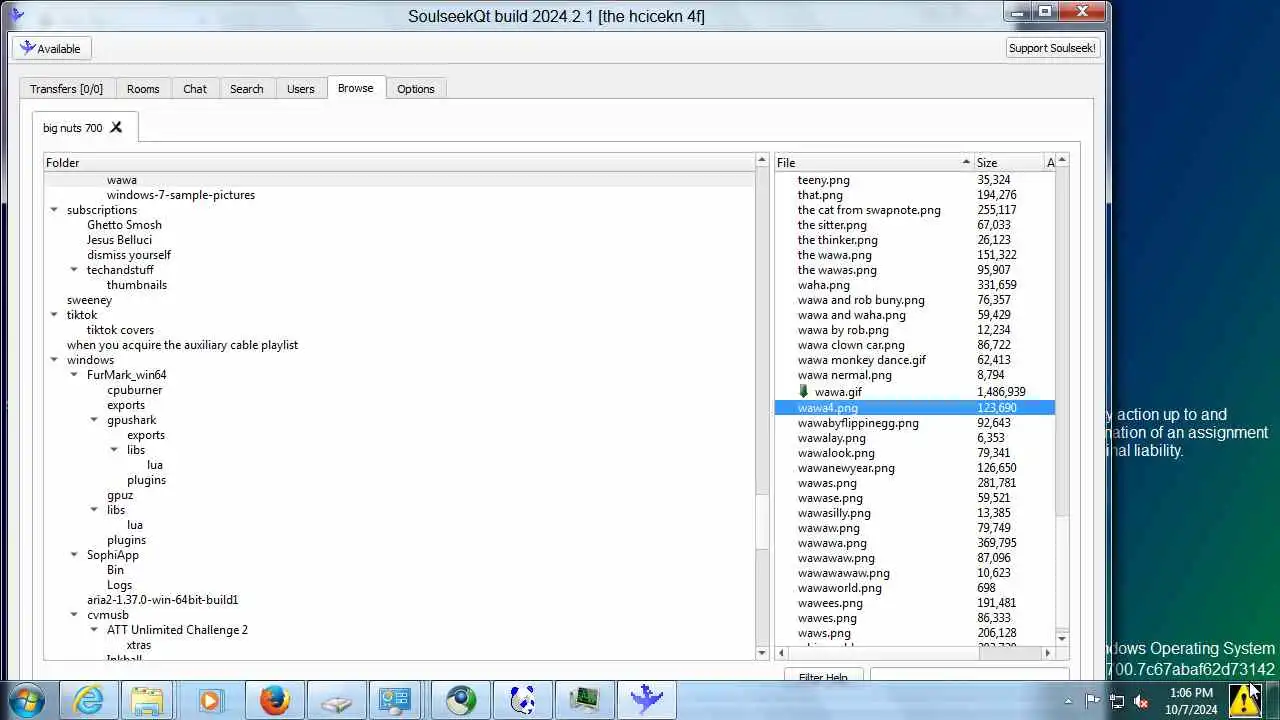Sort the list by the File column header

874,162
